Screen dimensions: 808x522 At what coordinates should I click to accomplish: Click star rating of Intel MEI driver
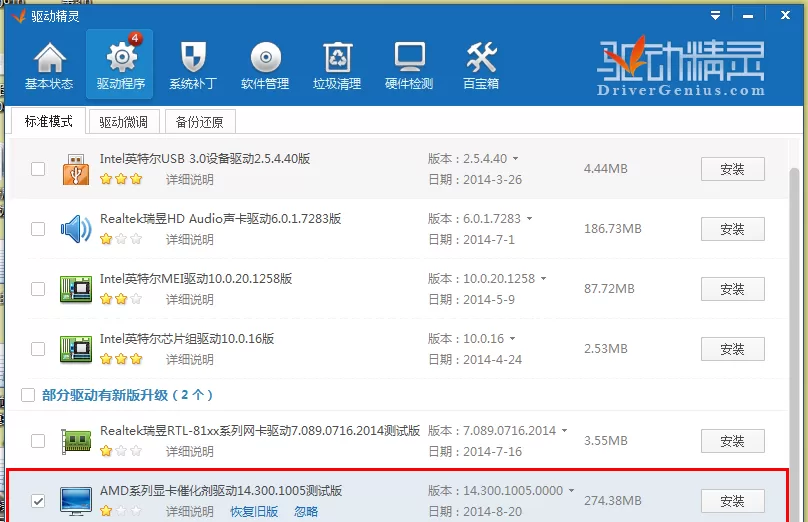[x=121, y=299]
